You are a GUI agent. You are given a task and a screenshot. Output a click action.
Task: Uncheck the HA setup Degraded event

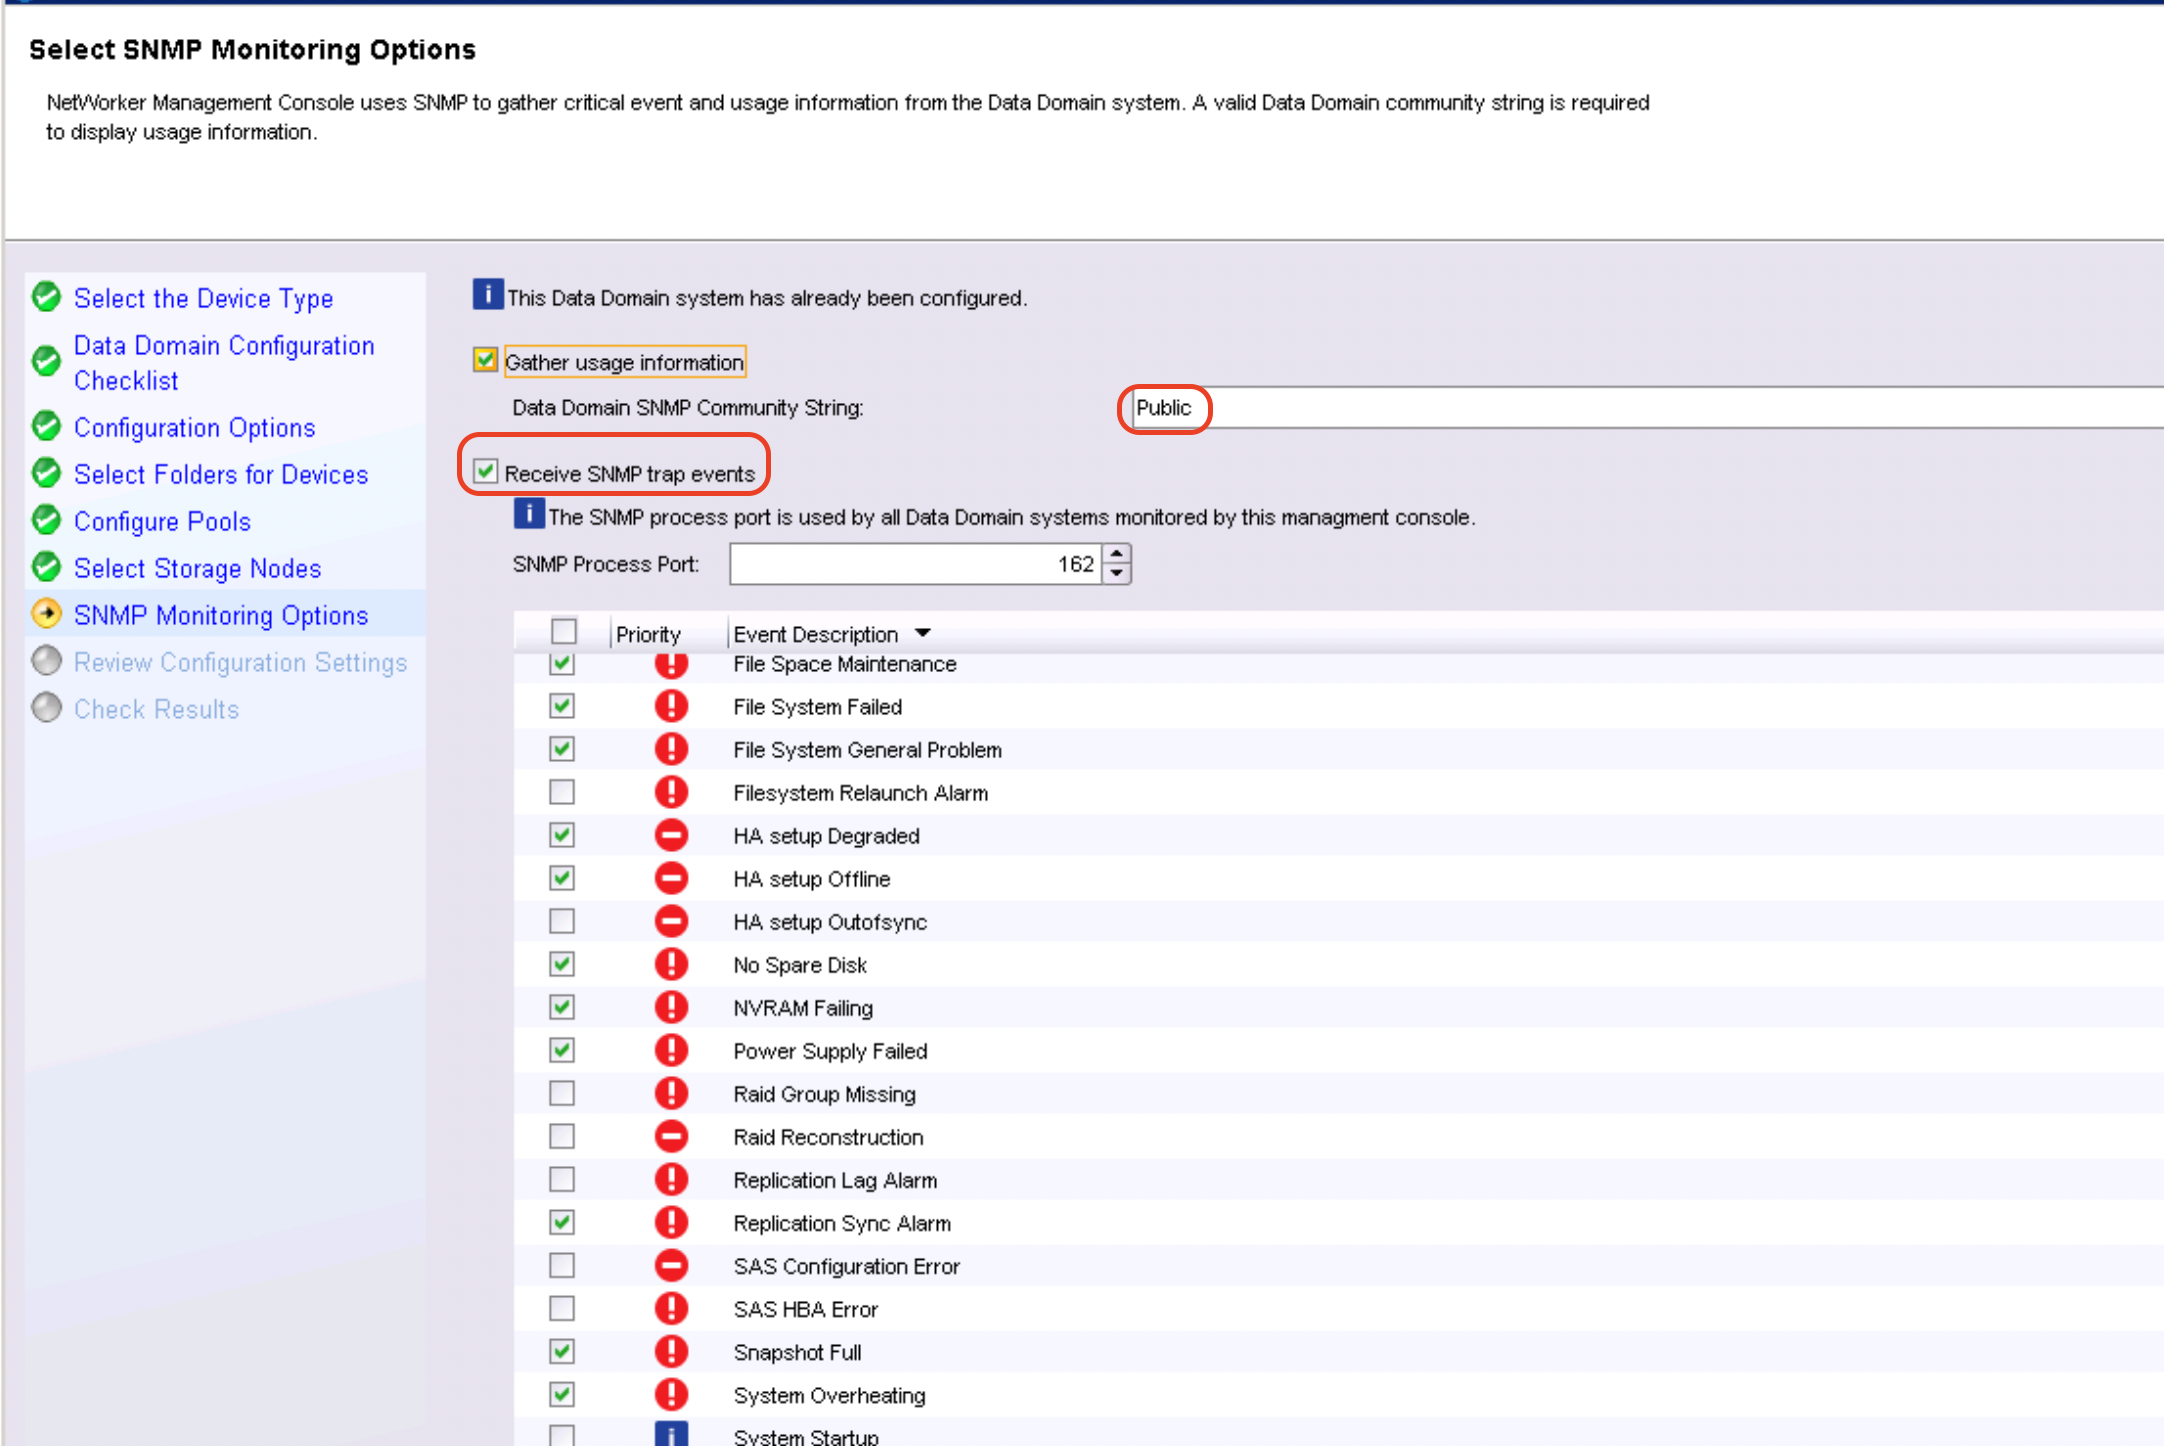pyautogui.click(x=562, y=835)
